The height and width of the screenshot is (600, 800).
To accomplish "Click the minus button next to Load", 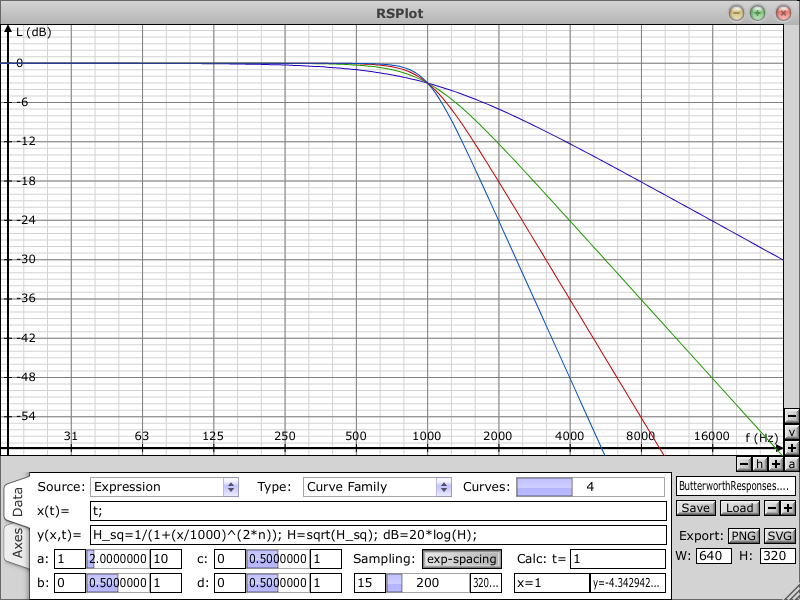I will pos(773,508).
